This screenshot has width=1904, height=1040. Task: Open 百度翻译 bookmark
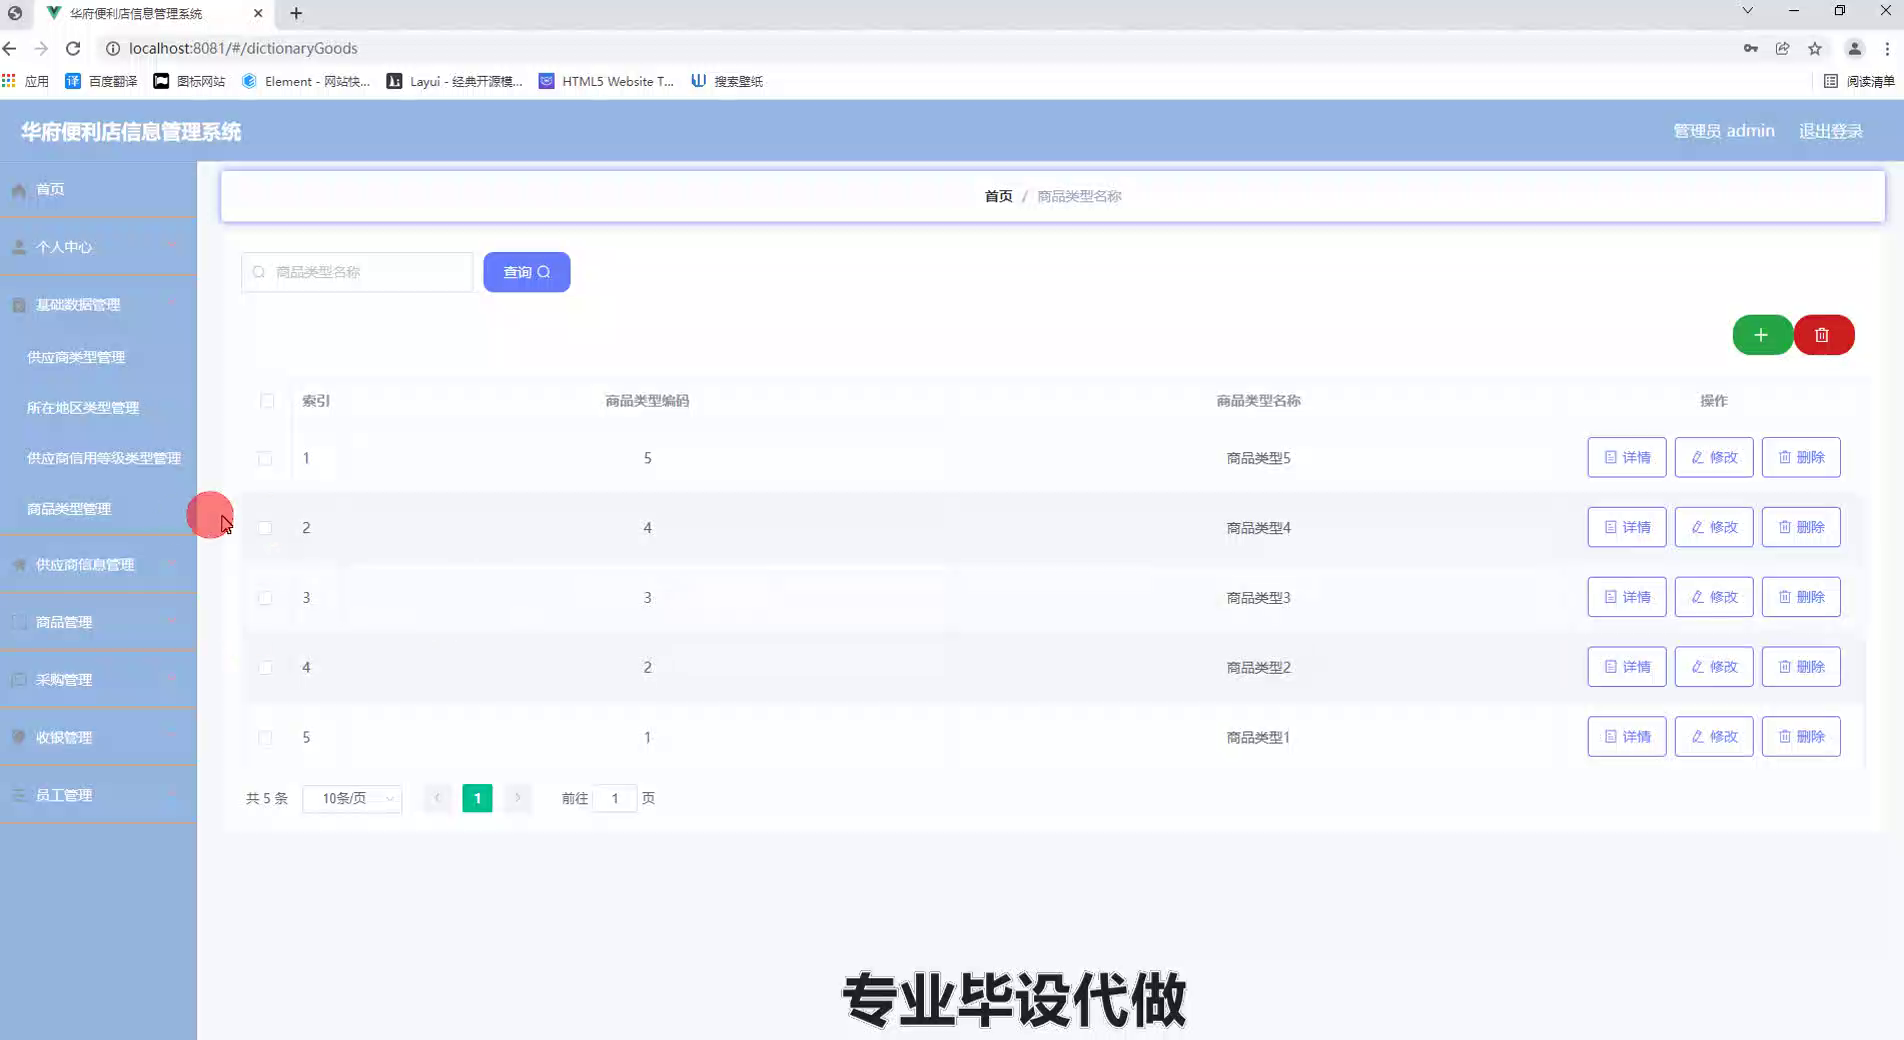101,81
